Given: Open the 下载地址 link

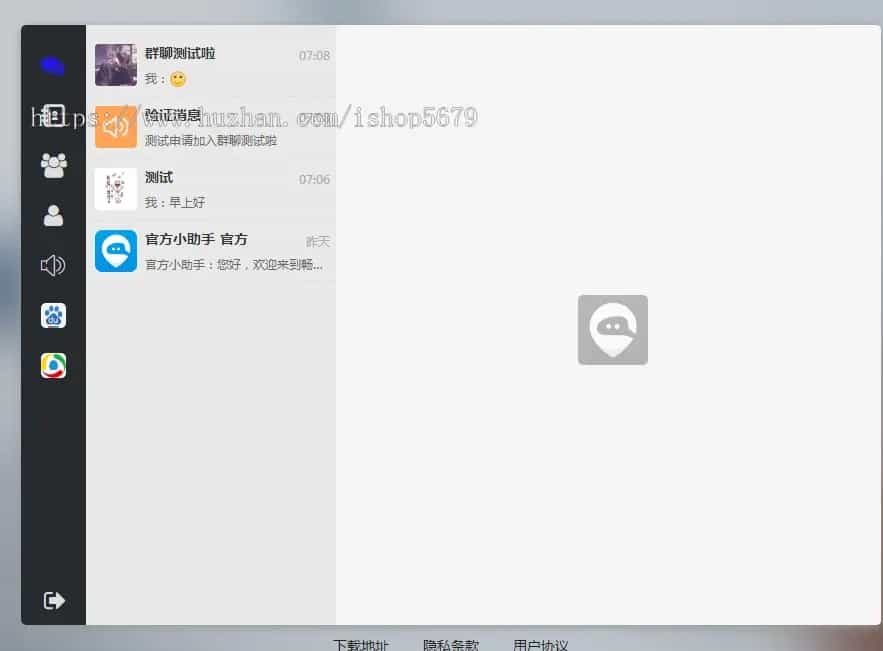Looking at the screenshot, I should 360,645.
